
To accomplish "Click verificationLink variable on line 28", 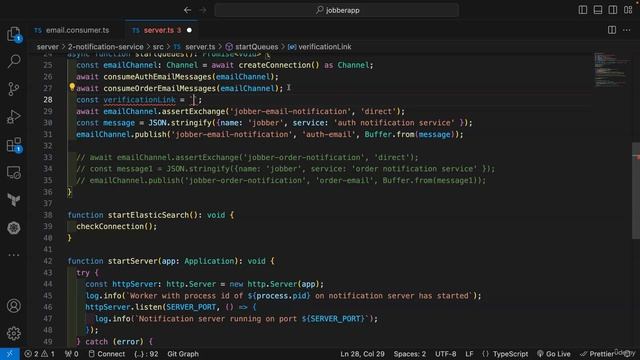I will coord(139,100).
